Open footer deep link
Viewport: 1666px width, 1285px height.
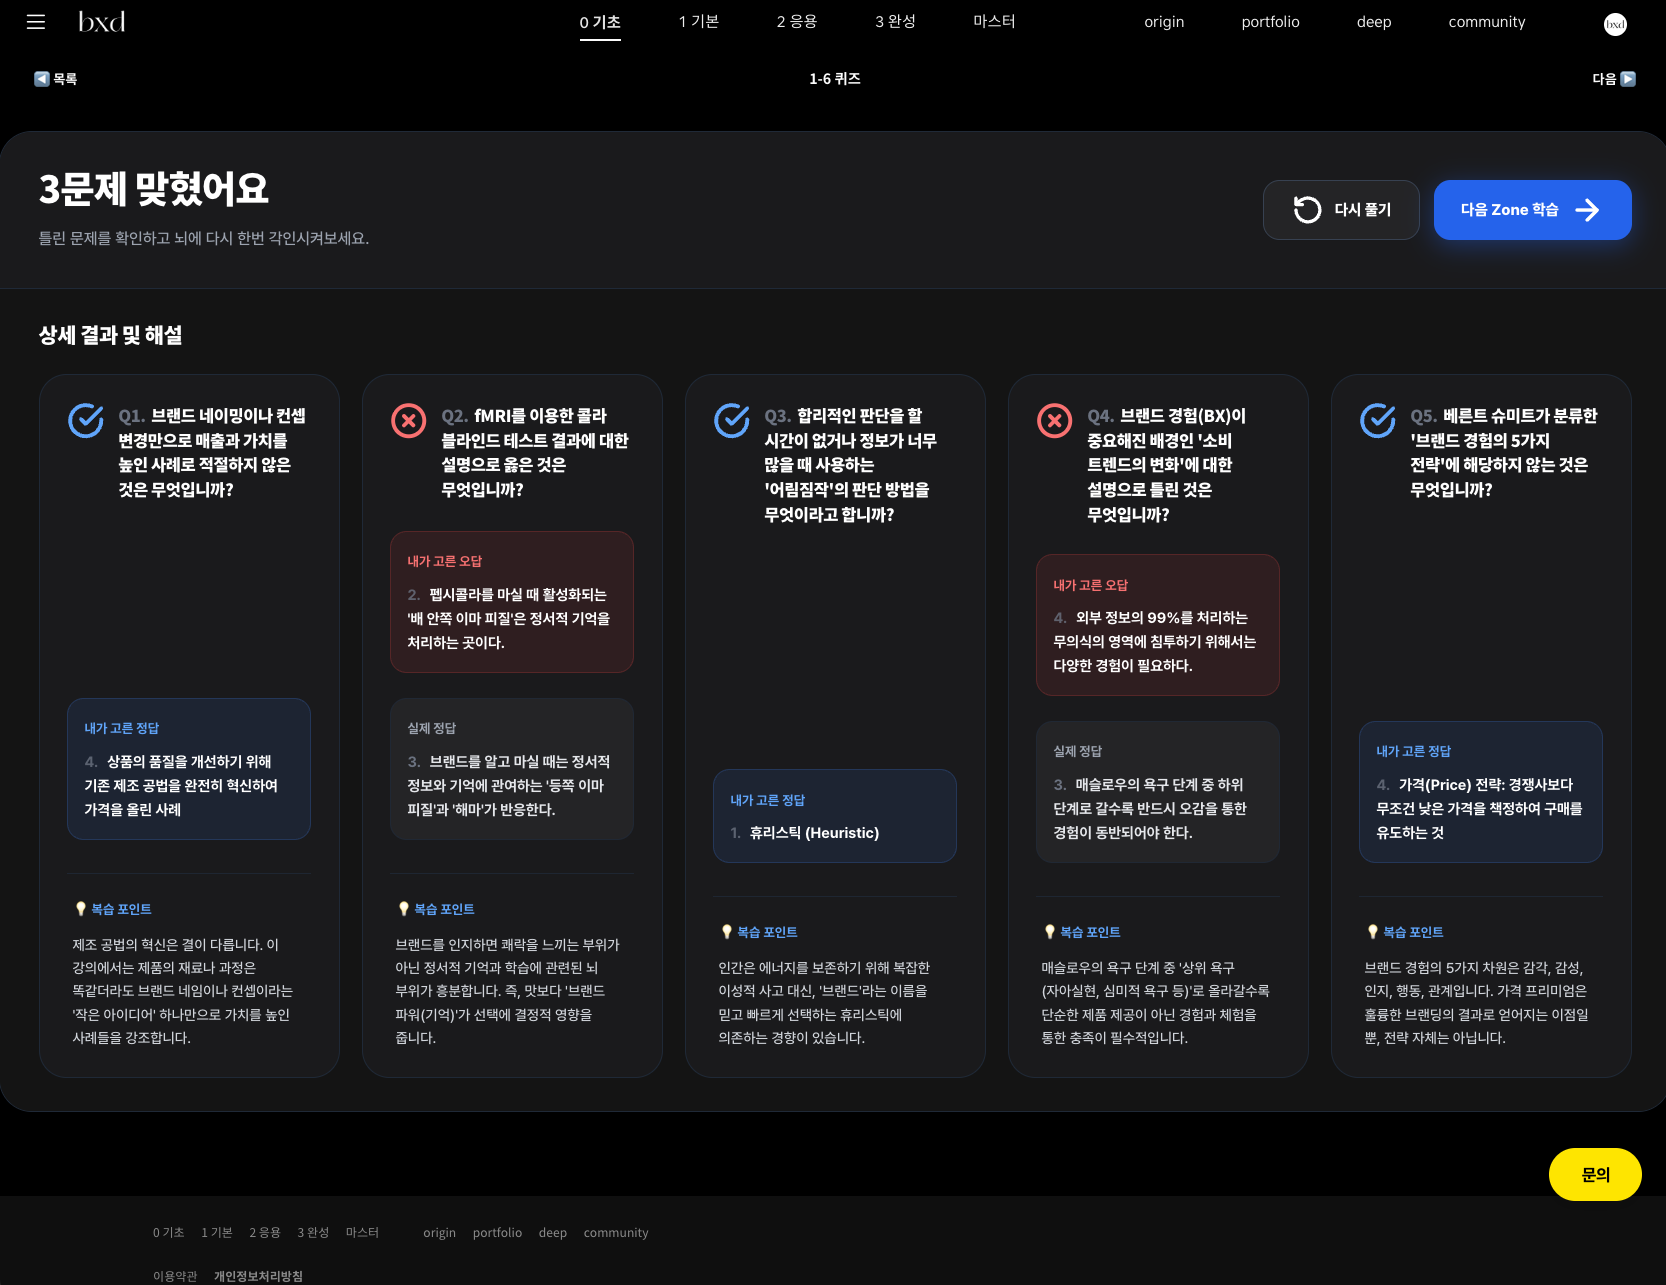pos(553,1233)
